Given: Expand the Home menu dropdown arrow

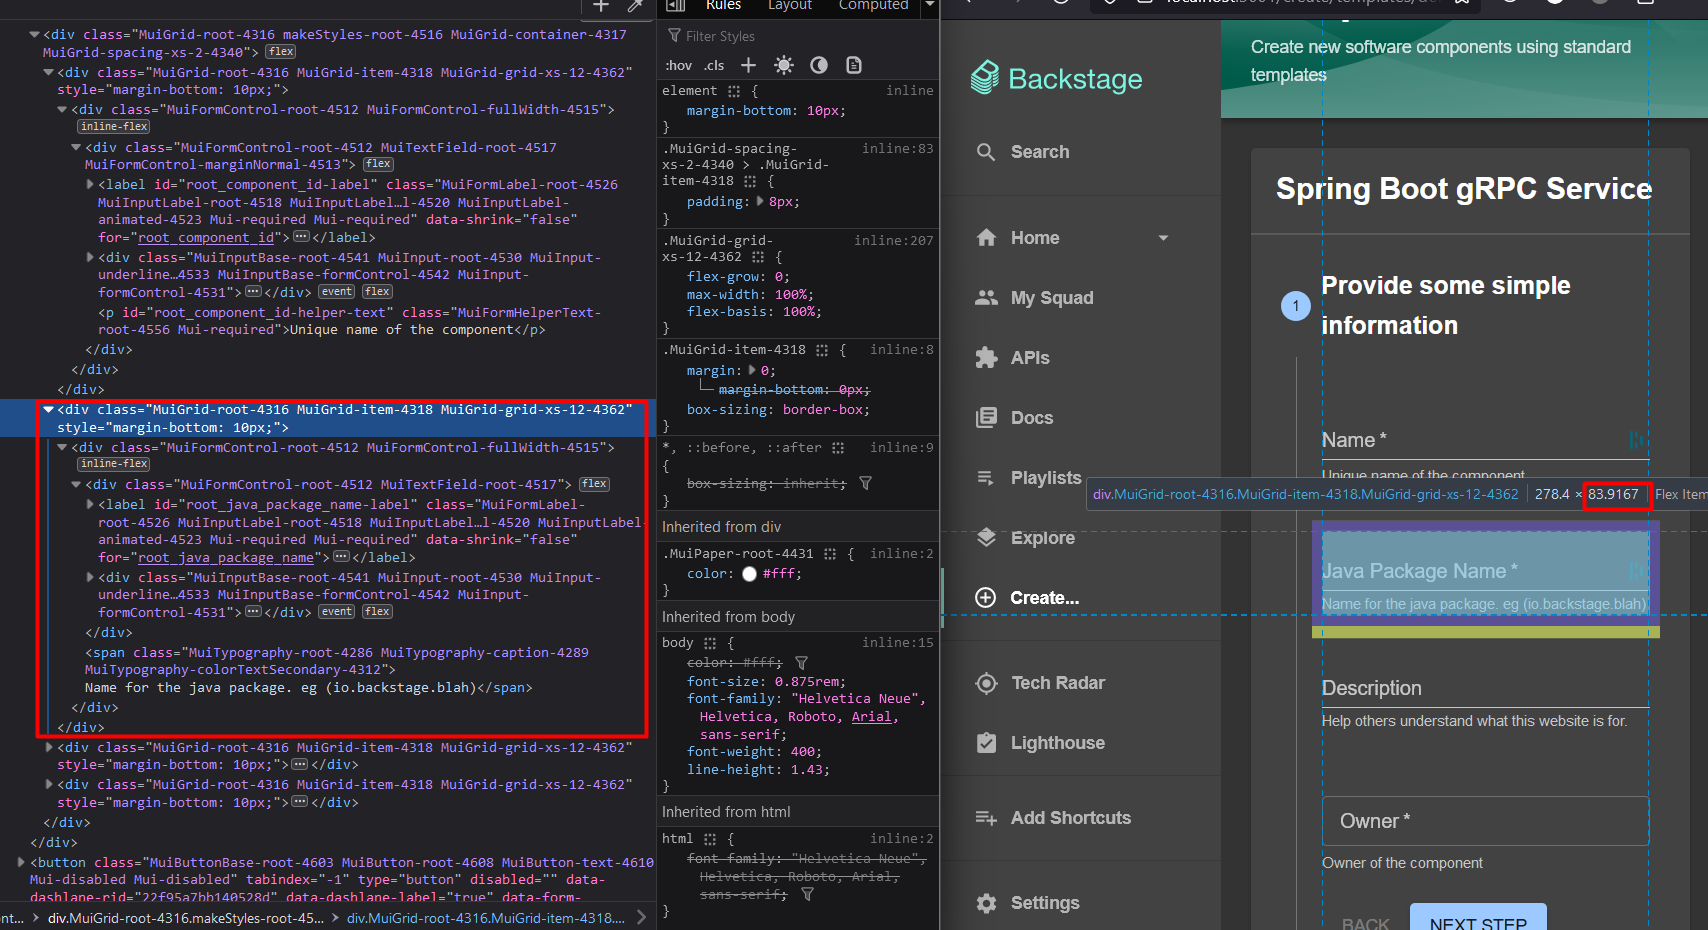Looking at the screenshot, I should 1163,238.
